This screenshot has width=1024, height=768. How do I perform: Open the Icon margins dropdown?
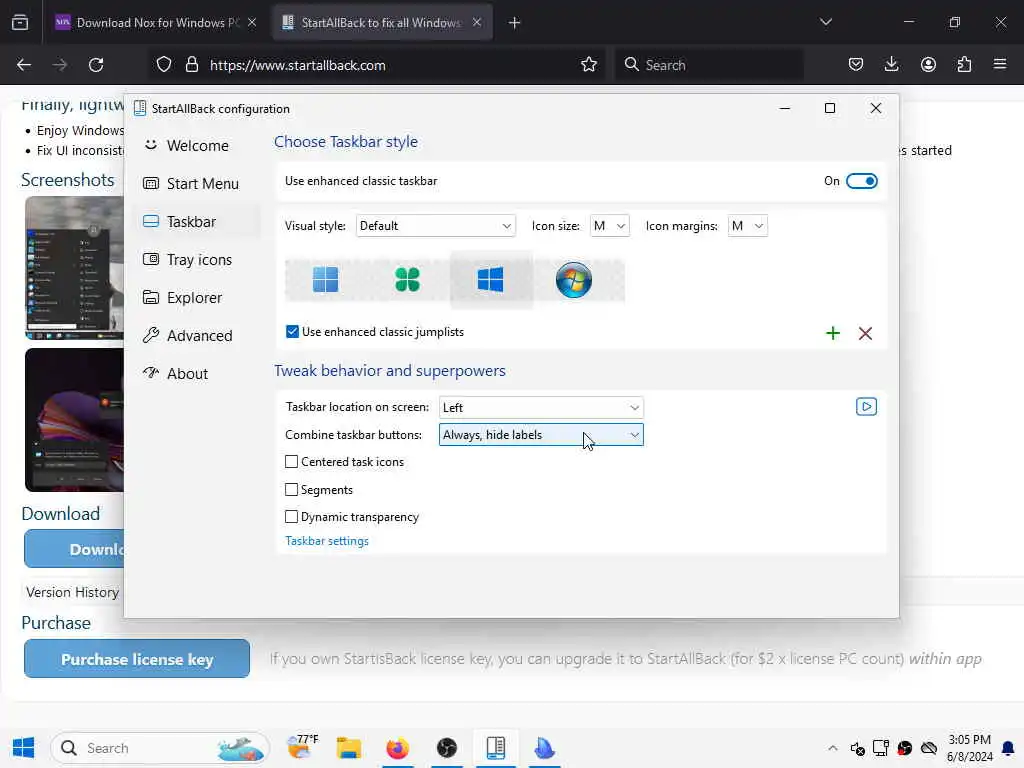[x=747, y=226]
